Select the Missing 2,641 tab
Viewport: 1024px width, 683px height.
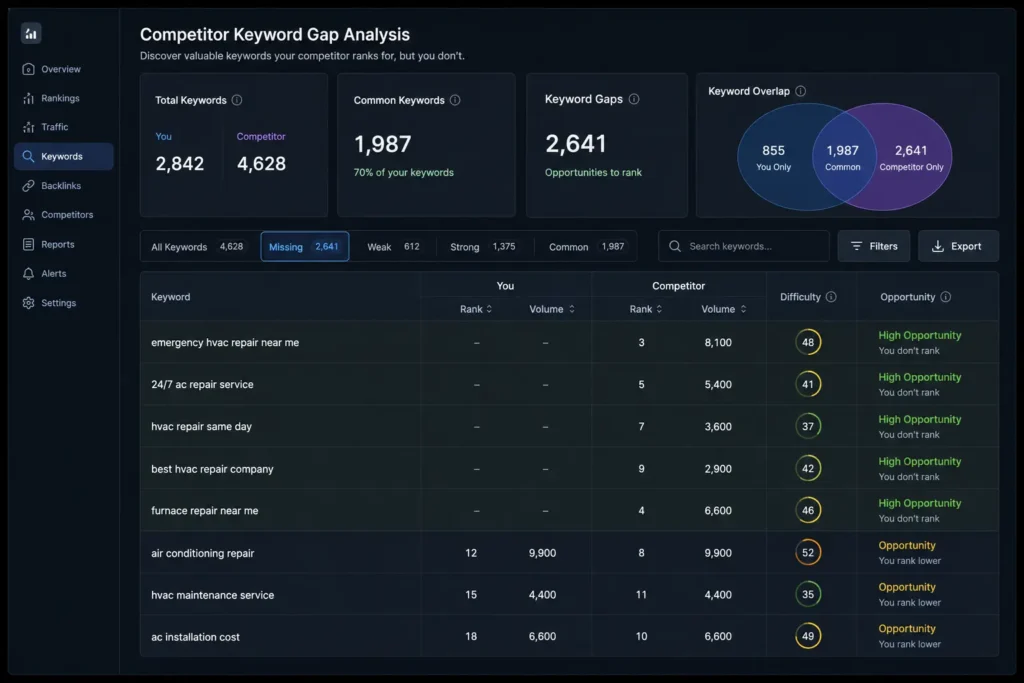[x=304, y=247]
